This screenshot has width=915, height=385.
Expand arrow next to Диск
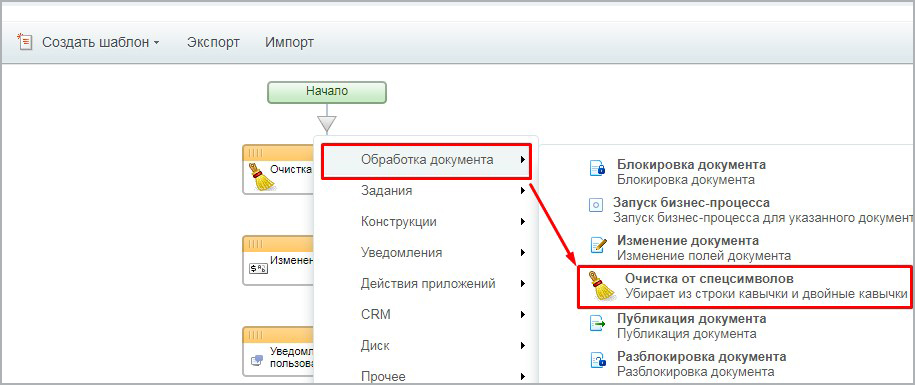tap(523, 345)
